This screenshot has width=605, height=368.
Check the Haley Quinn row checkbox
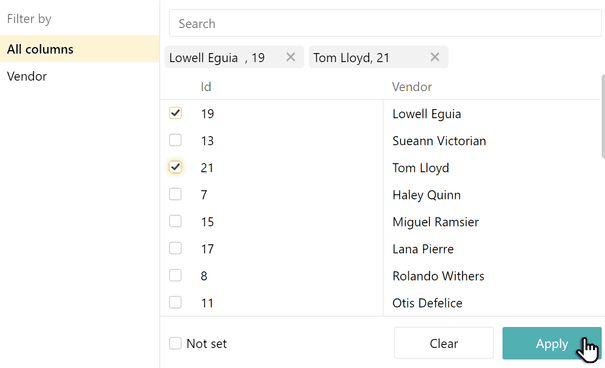175,194
